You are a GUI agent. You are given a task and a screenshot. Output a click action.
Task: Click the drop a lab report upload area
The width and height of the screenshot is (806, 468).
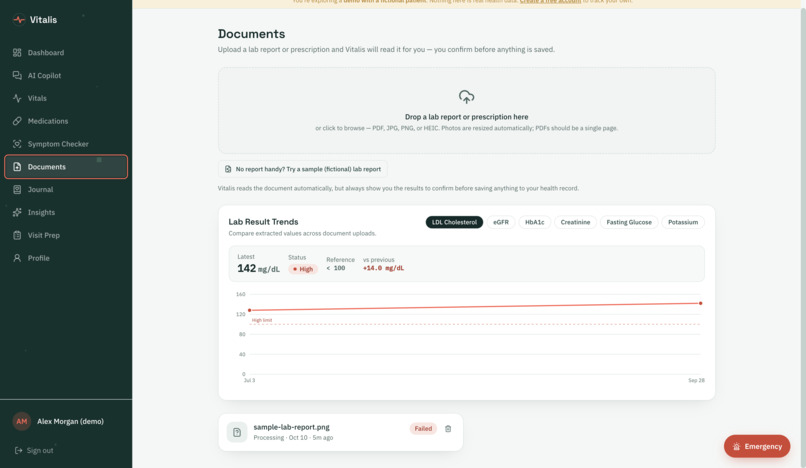pos(466,110)
